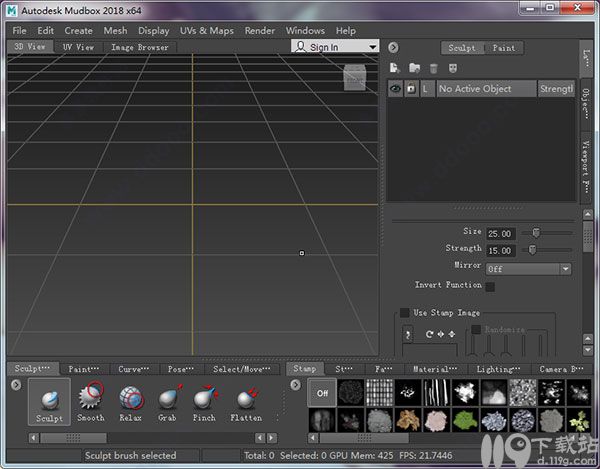Open the Create menu
This screenshot has width=600, height=469.
coord(78,31)
